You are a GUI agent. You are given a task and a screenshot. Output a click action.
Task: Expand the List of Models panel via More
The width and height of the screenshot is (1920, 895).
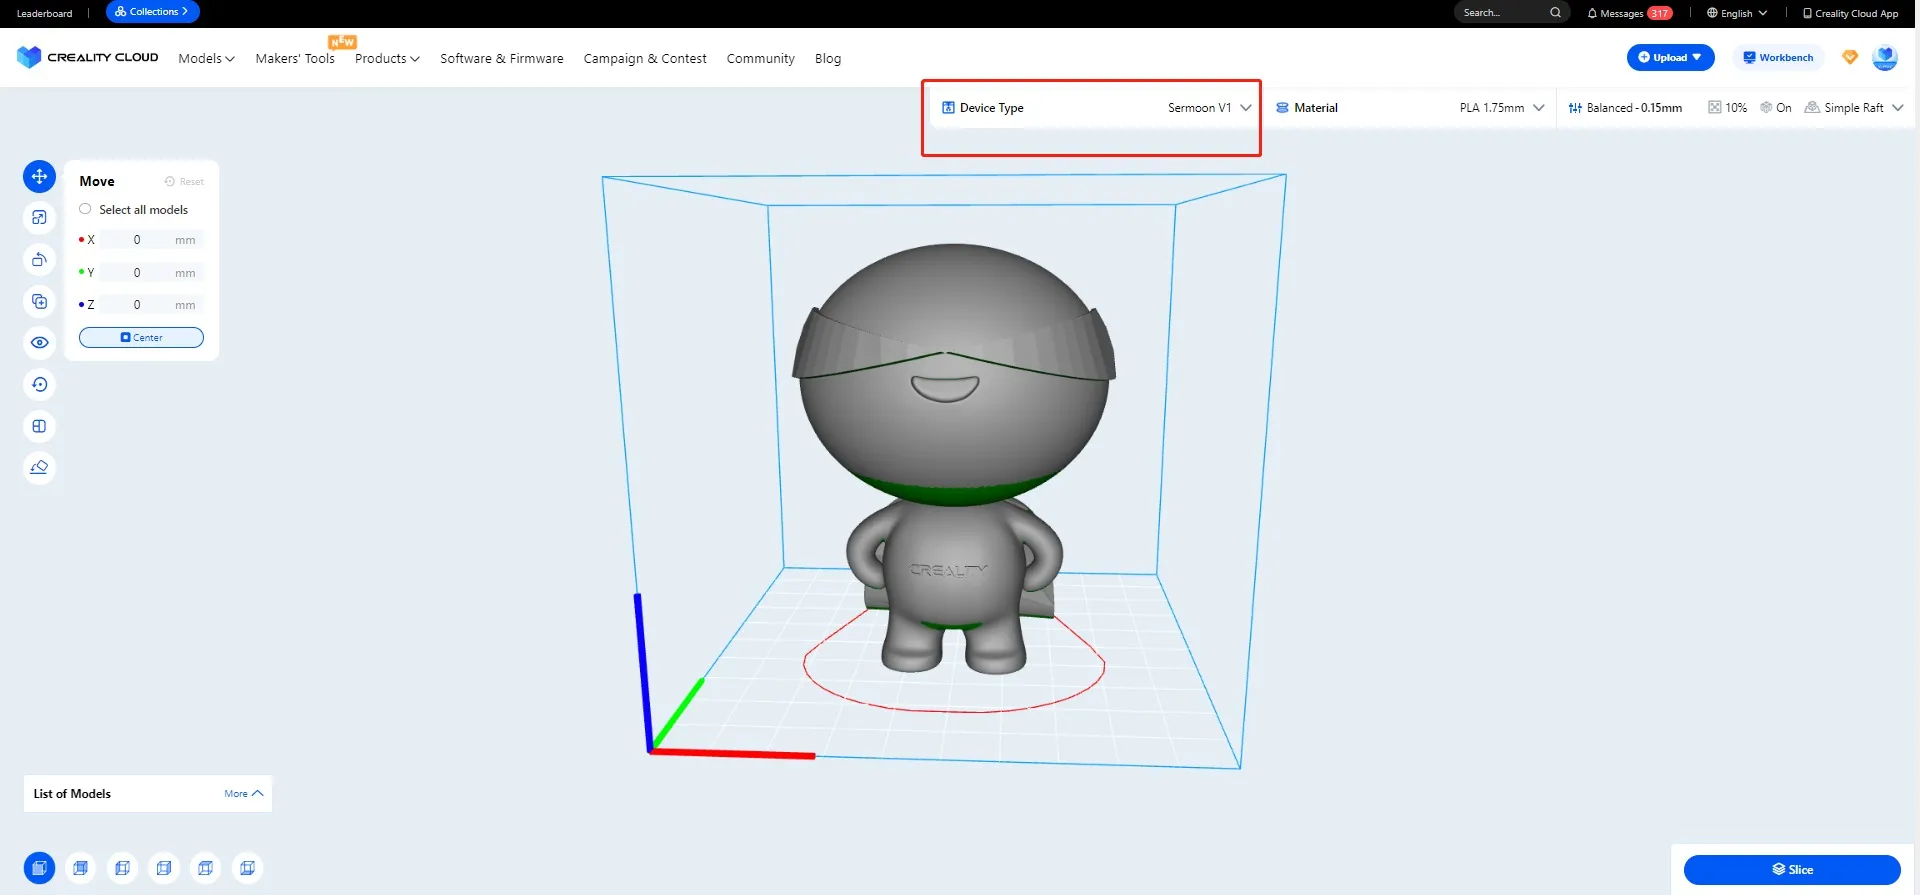point(243,794)
